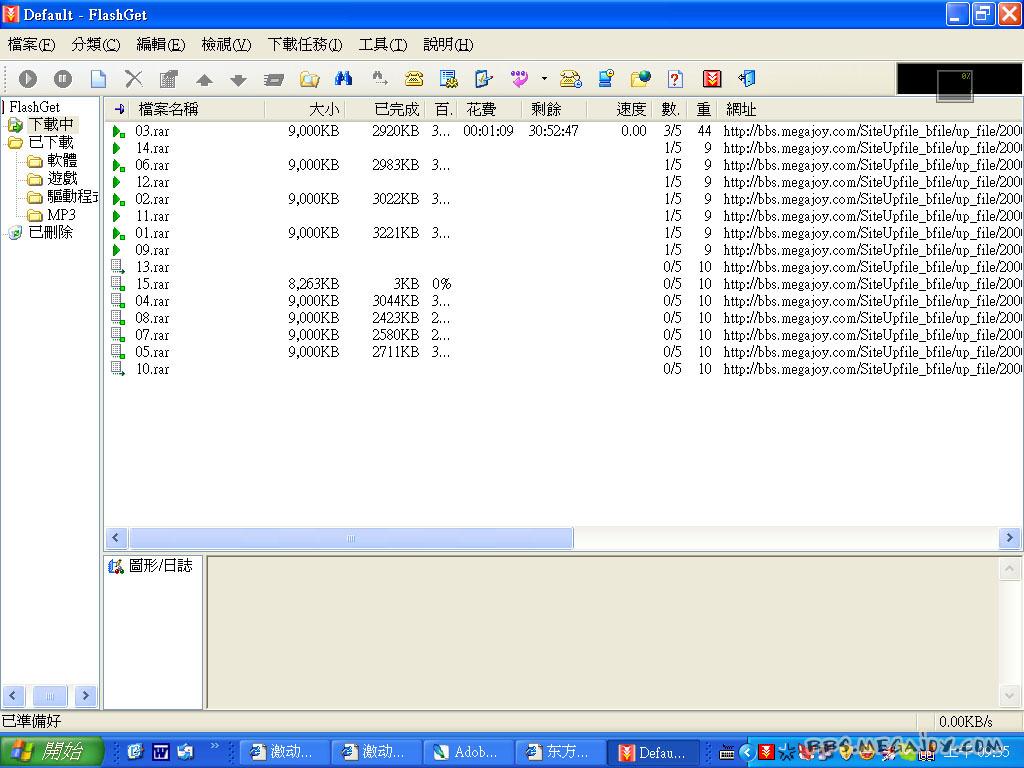Click the Start download toolbar icon
The height and width of the screenshot is (768, 1024).
[x=27, y=79]
